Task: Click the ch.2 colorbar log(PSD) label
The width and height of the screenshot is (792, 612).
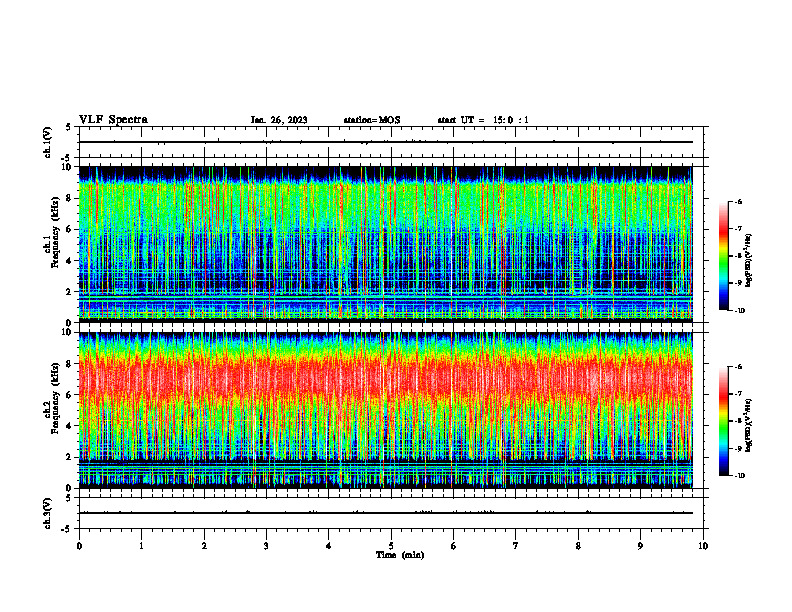Action: point(748,425)
